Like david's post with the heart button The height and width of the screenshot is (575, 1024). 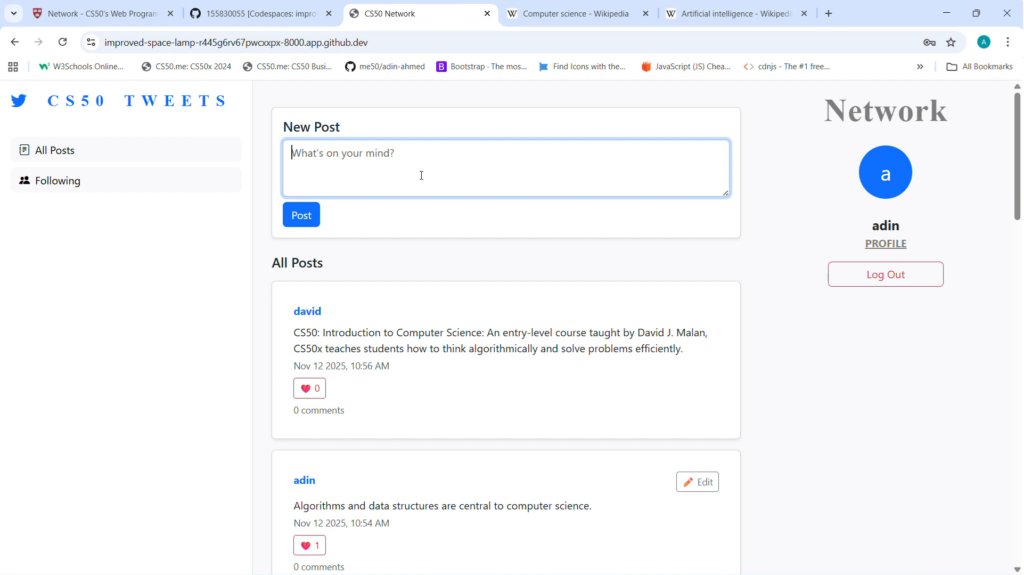point(310,388)
